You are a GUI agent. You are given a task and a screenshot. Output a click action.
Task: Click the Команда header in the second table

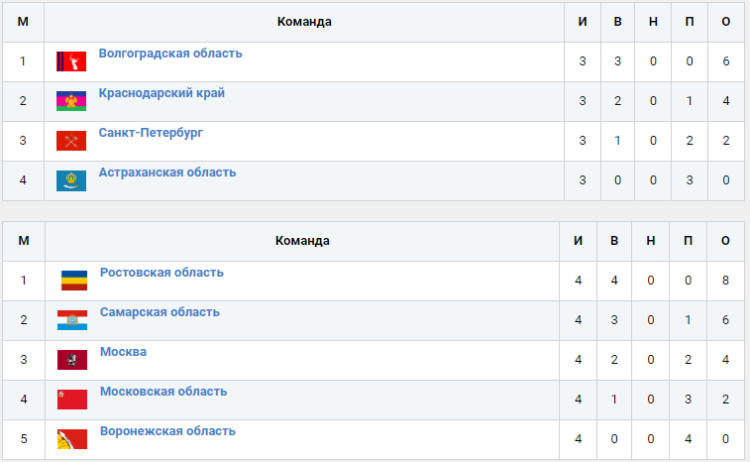pos(302,241)
